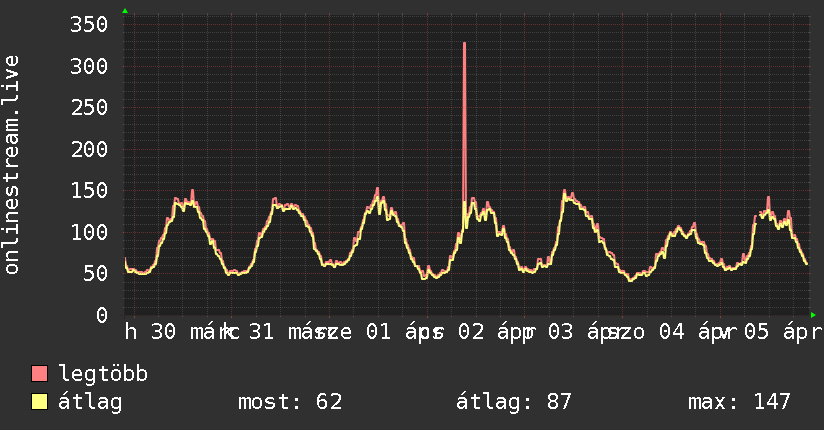Viewport: 824px width, 430px height.
Task: Click the x-axis date label 01
Action: [378, 332]
